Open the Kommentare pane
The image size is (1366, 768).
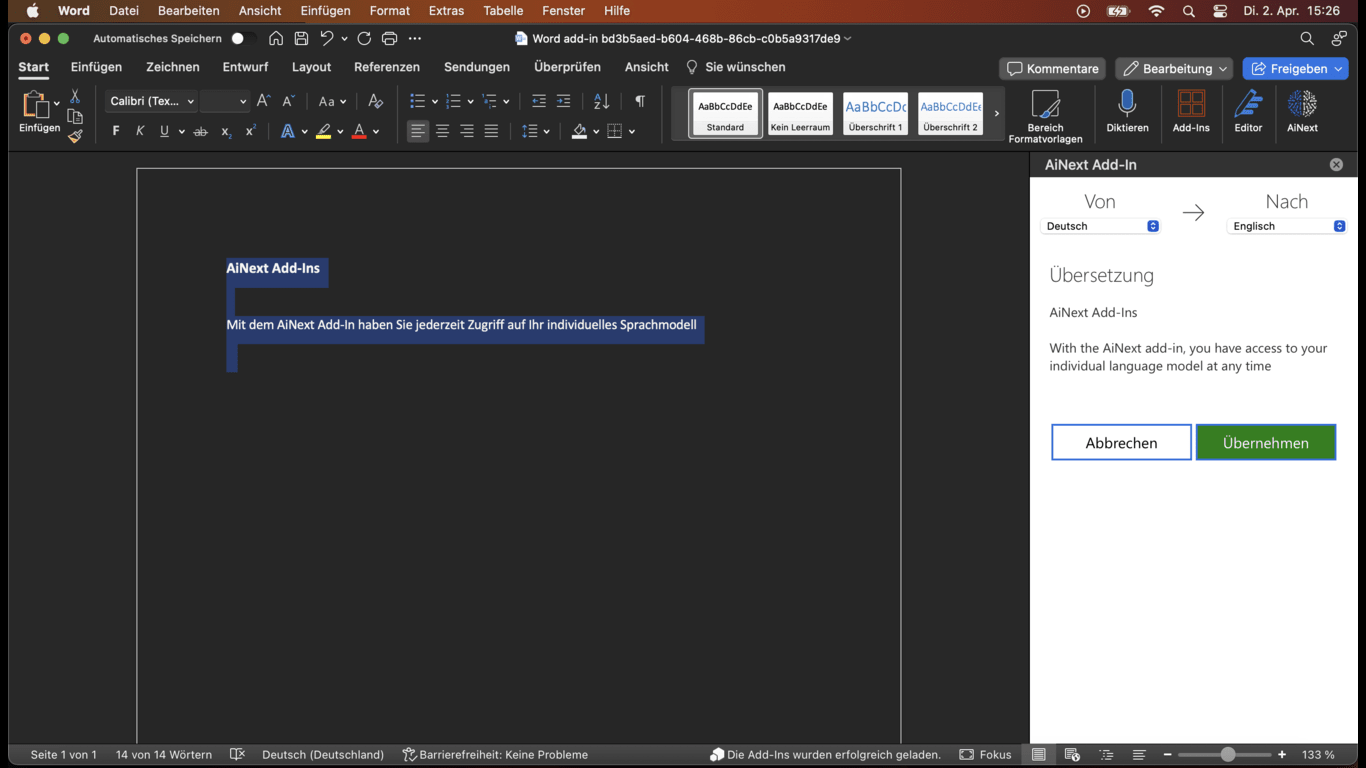pos(1052,69)
